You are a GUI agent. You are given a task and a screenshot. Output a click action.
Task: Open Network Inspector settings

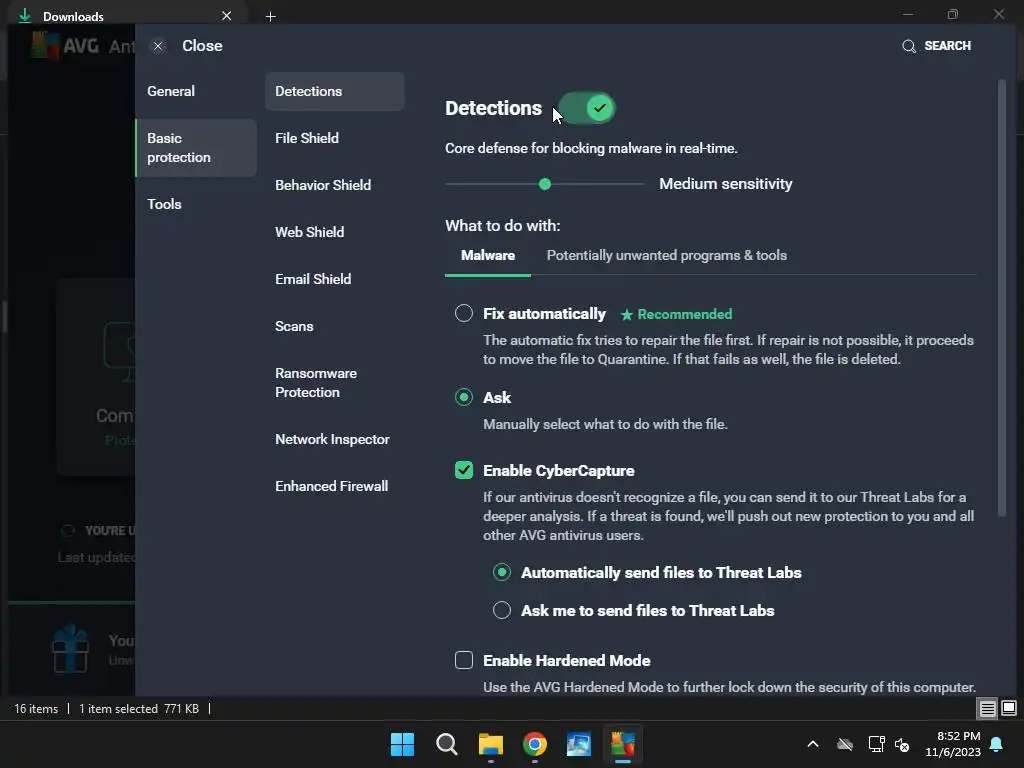[x=334, y=440]
